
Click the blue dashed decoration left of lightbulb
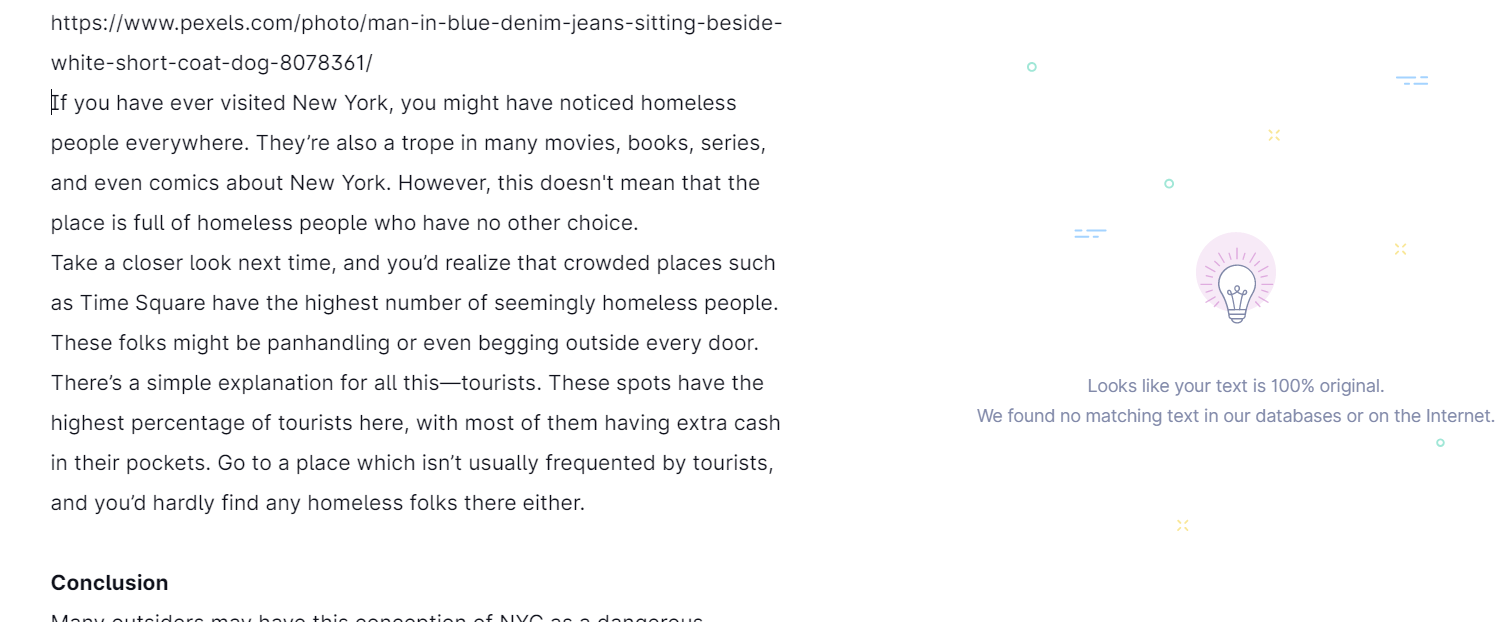[x=1090, y=233]
